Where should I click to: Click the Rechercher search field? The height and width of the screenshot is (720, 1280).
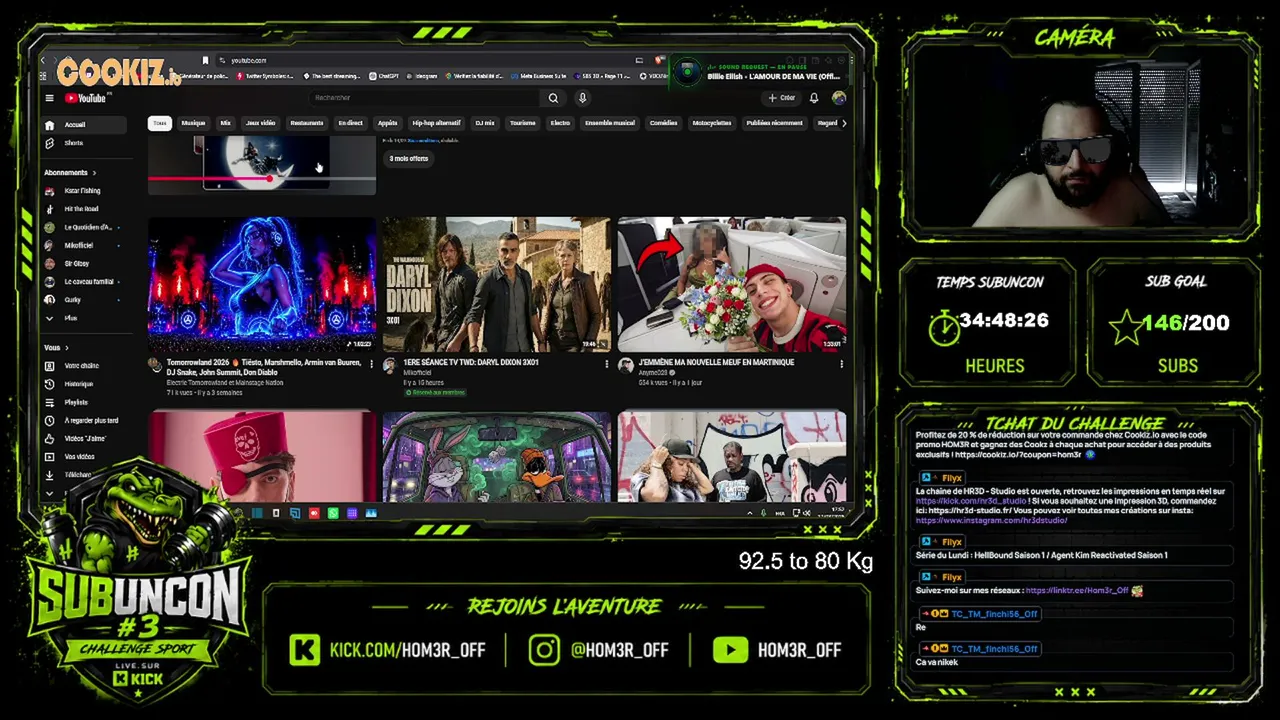pyautogui.click(x=426, y=98)
